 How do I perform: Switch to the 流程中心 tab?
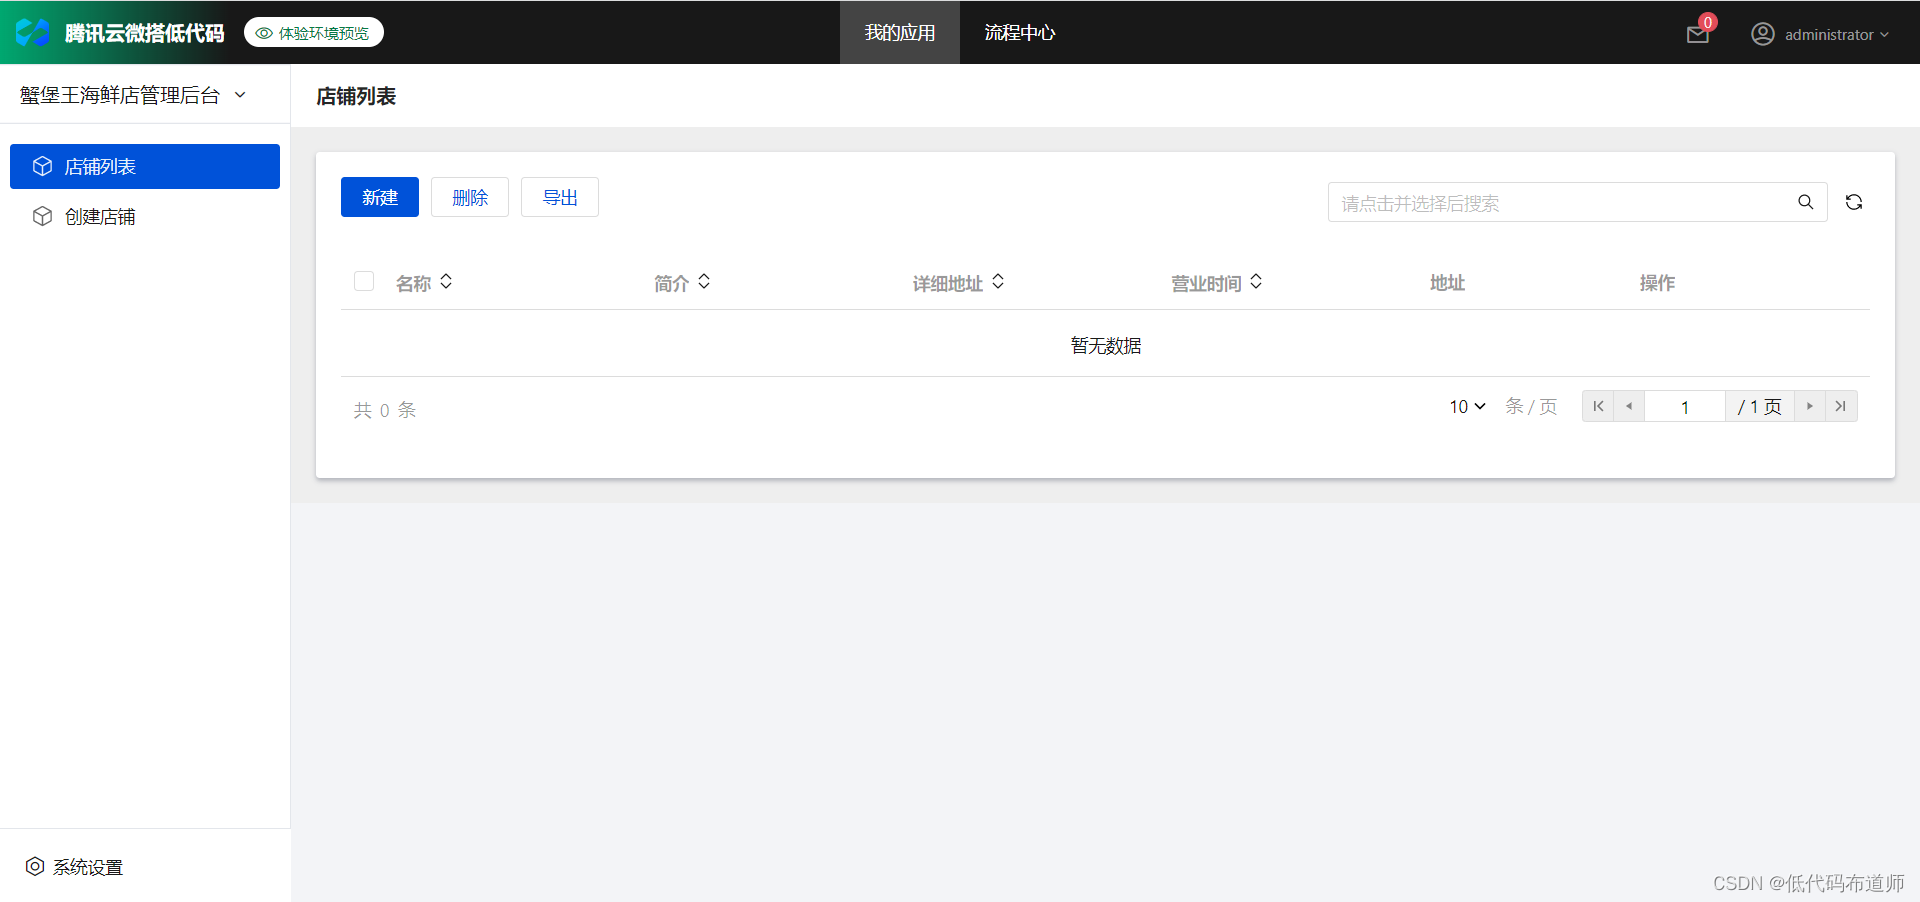click(x=1019, y=32)
